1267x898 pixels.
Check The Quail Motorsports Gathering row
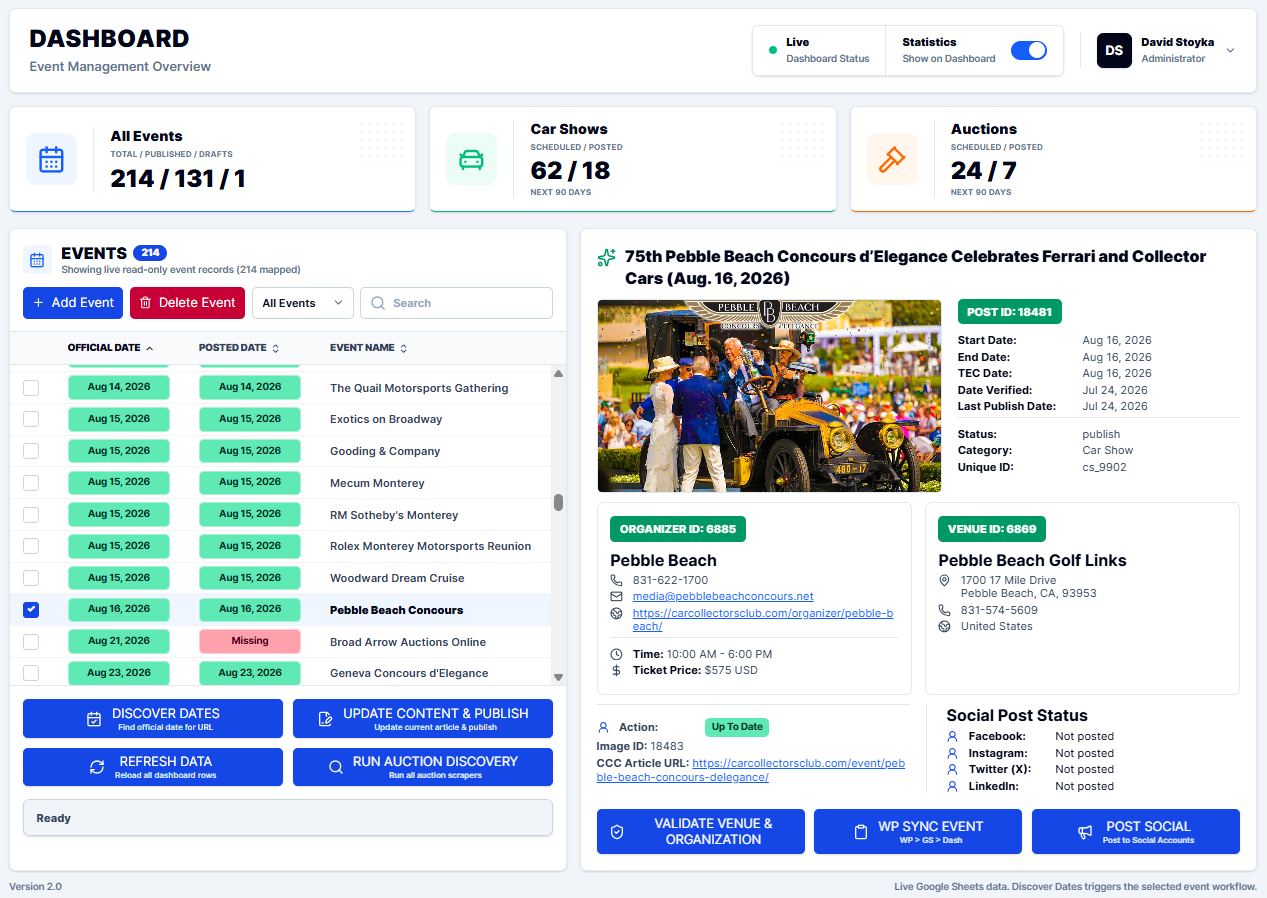tap(31, 387)
